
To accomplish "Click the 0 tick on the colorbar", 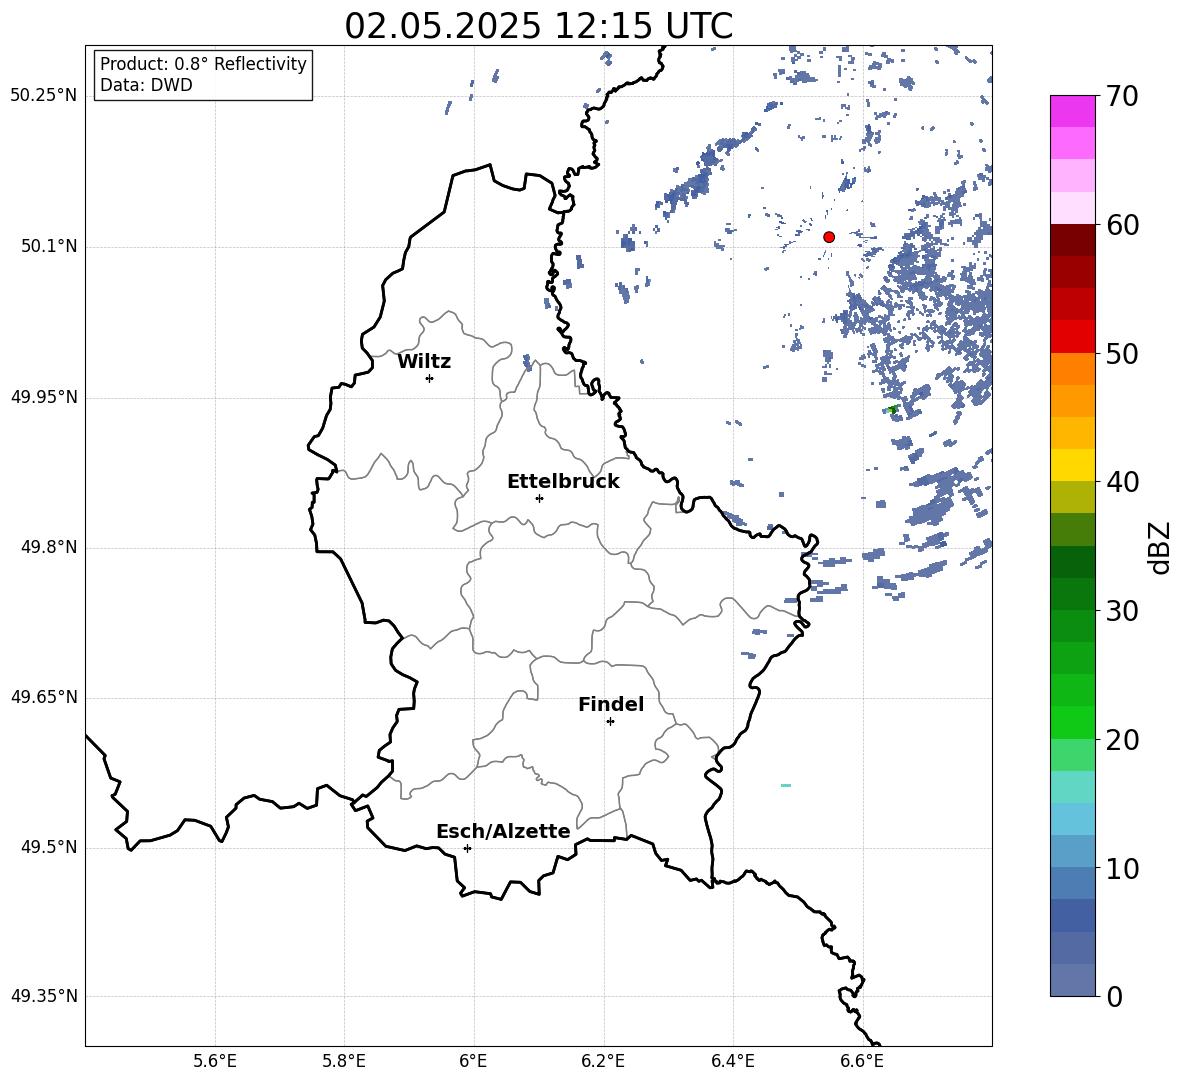I will coord(1114,996).
